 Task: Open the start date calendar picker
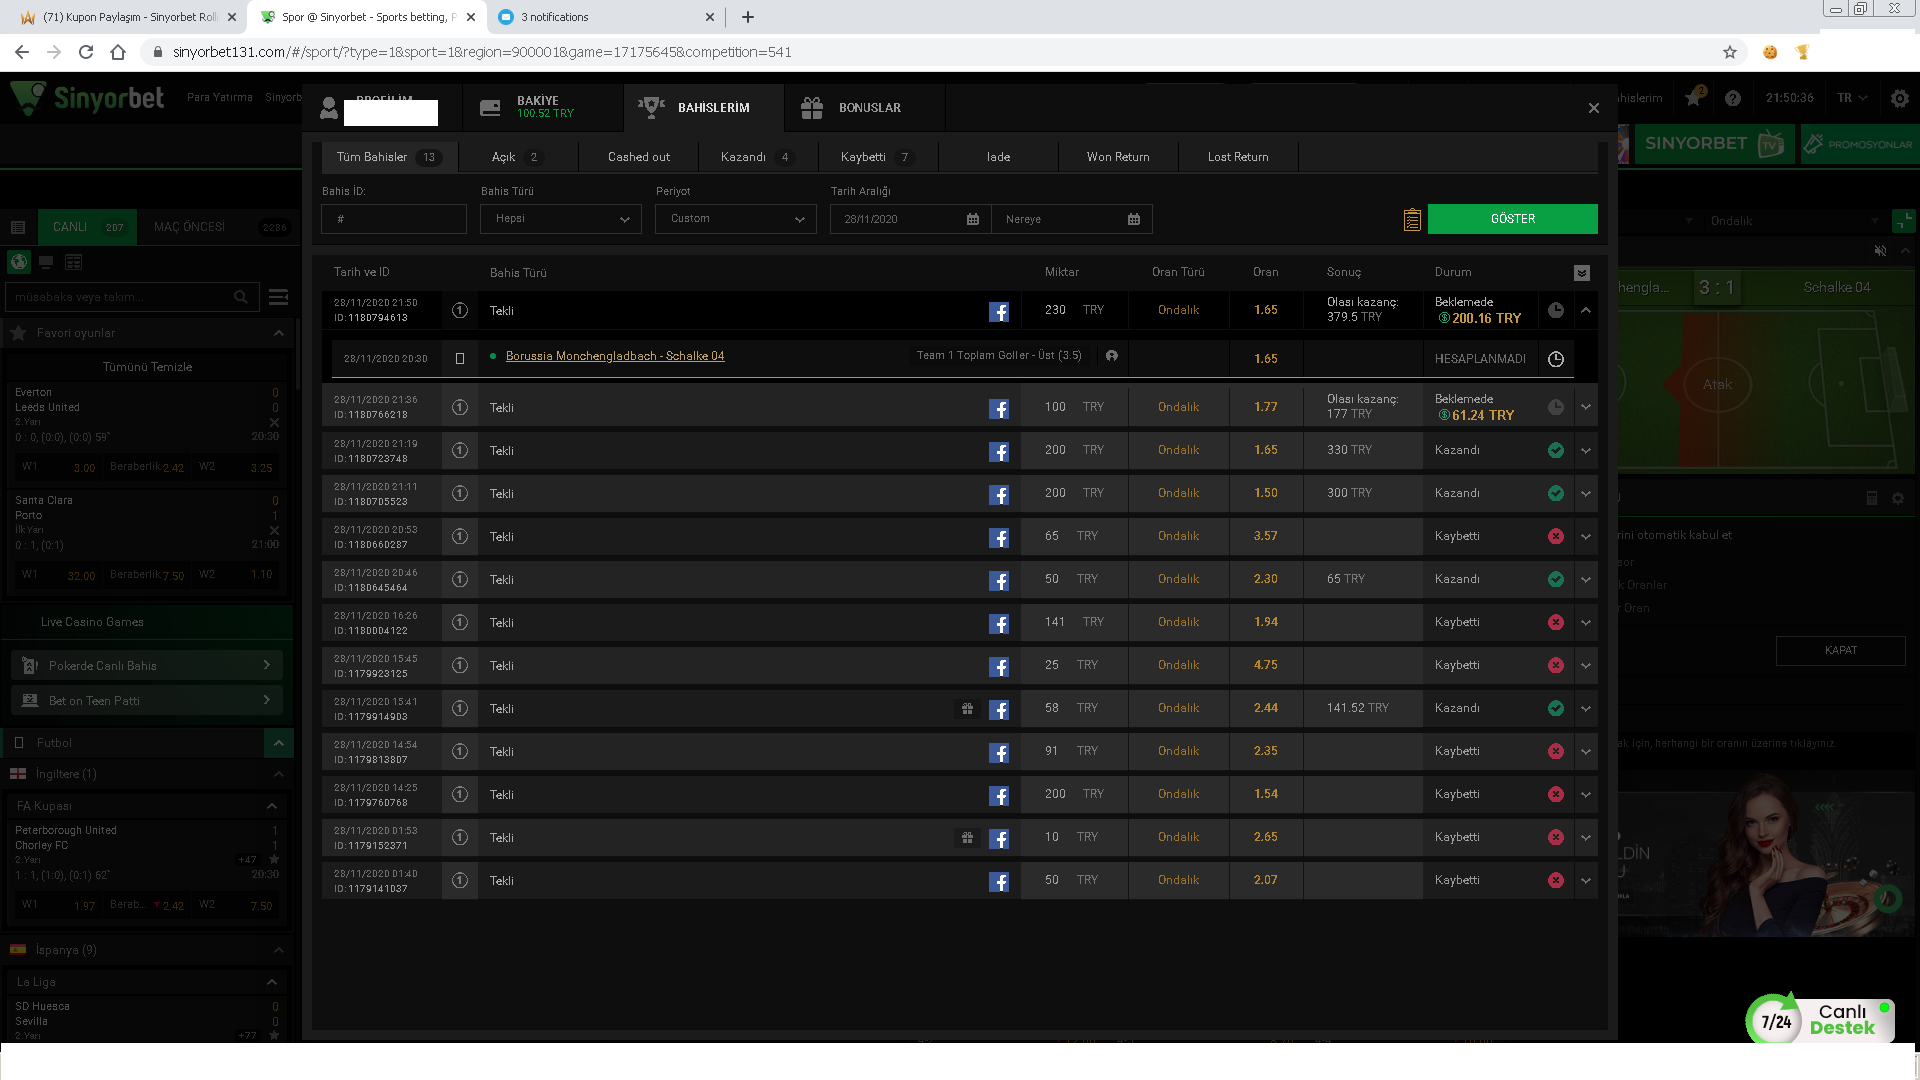(x=973, y=219)
